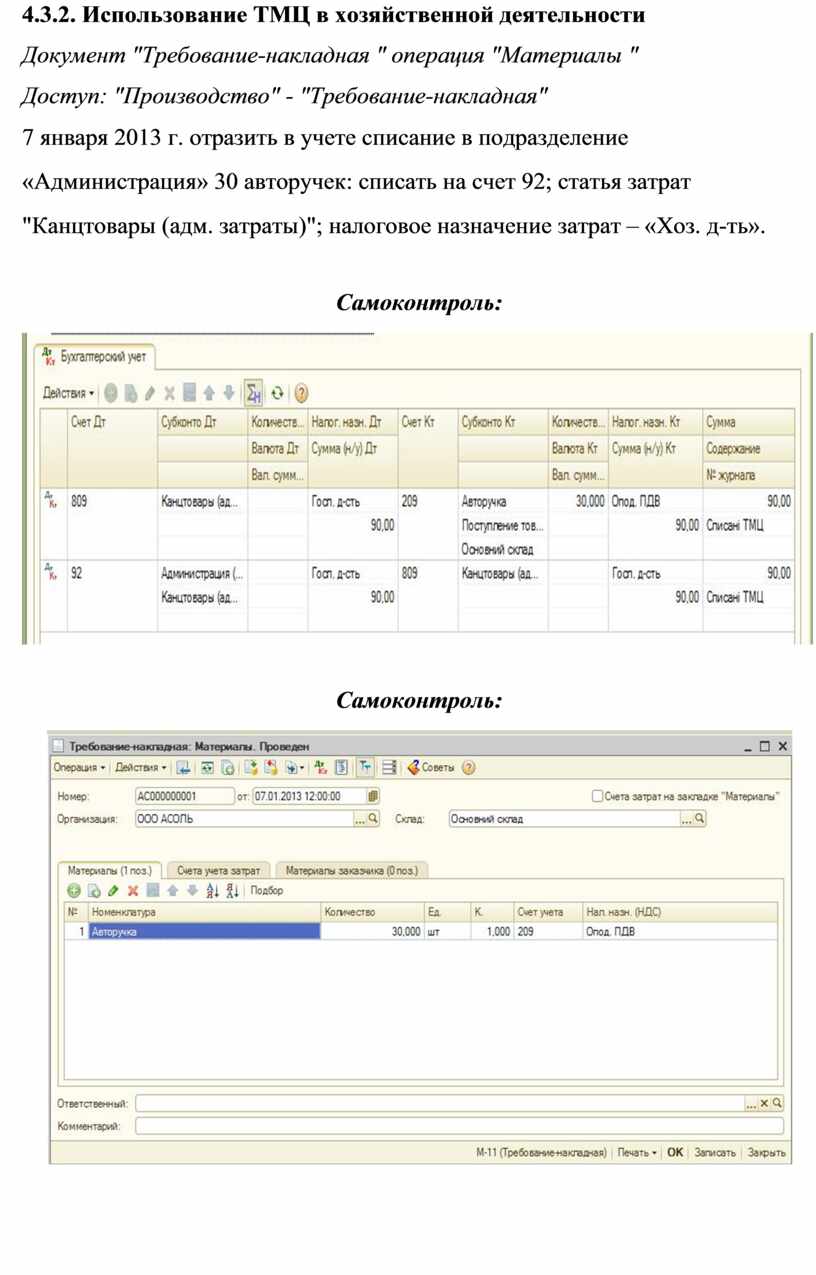This screenshot has width=816, height=1275.
Task: Enable 'Счета затрат на закладке Материалы' checkbox
Action: 597,796
